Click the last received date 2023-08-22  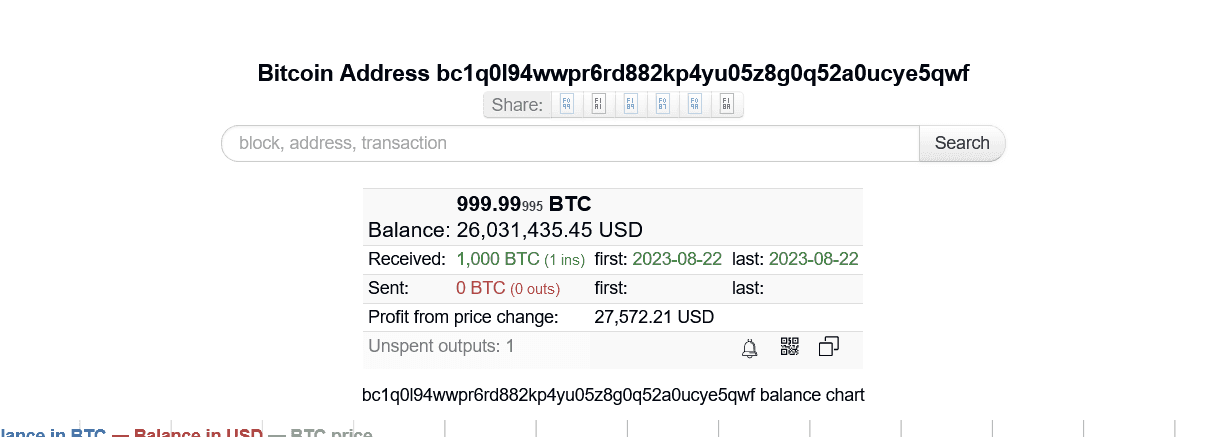click(x=813, y=259)
